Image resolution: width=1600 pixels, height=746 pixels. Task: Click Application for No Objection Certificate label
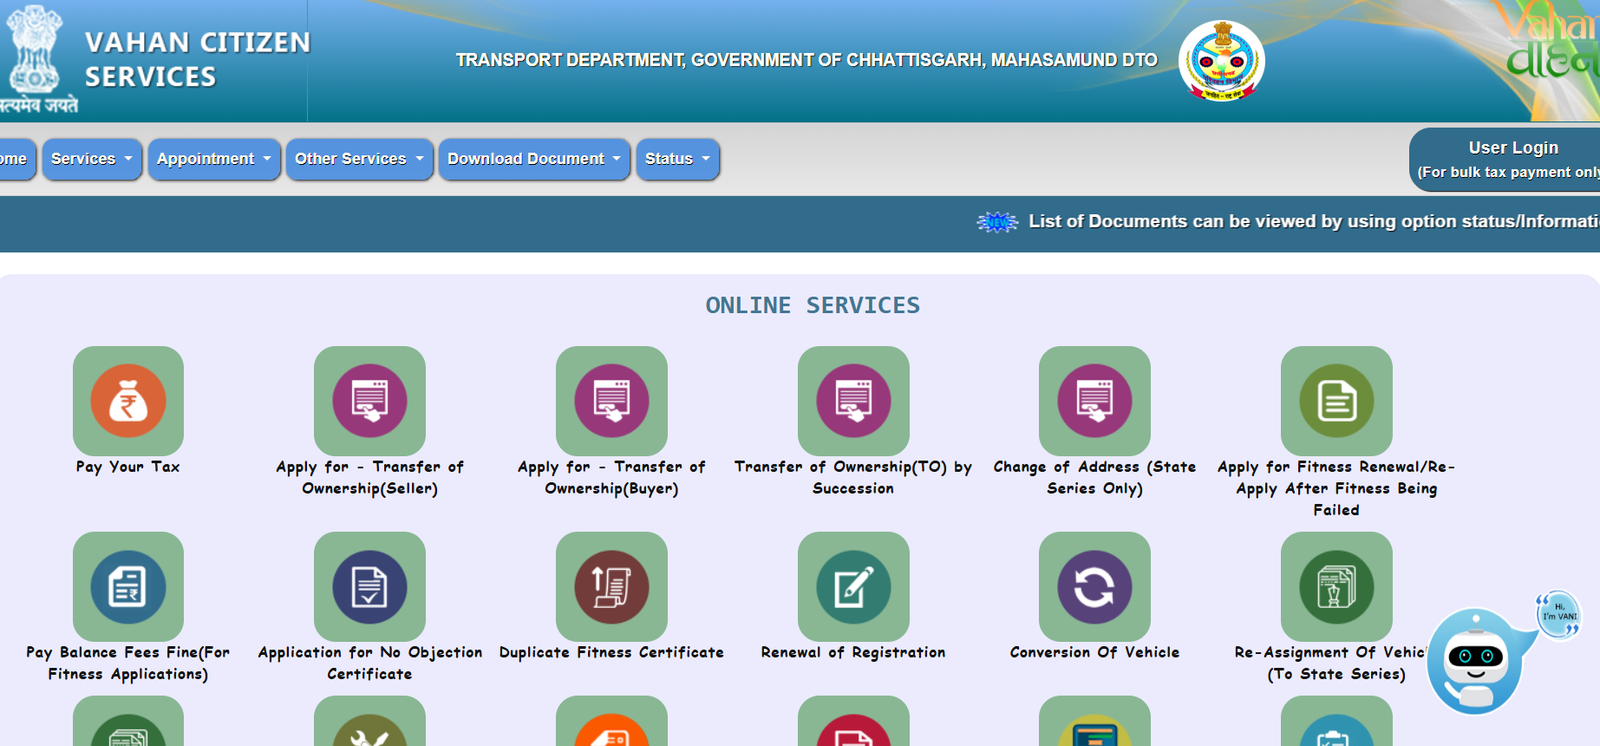click(x=370, y=663)
